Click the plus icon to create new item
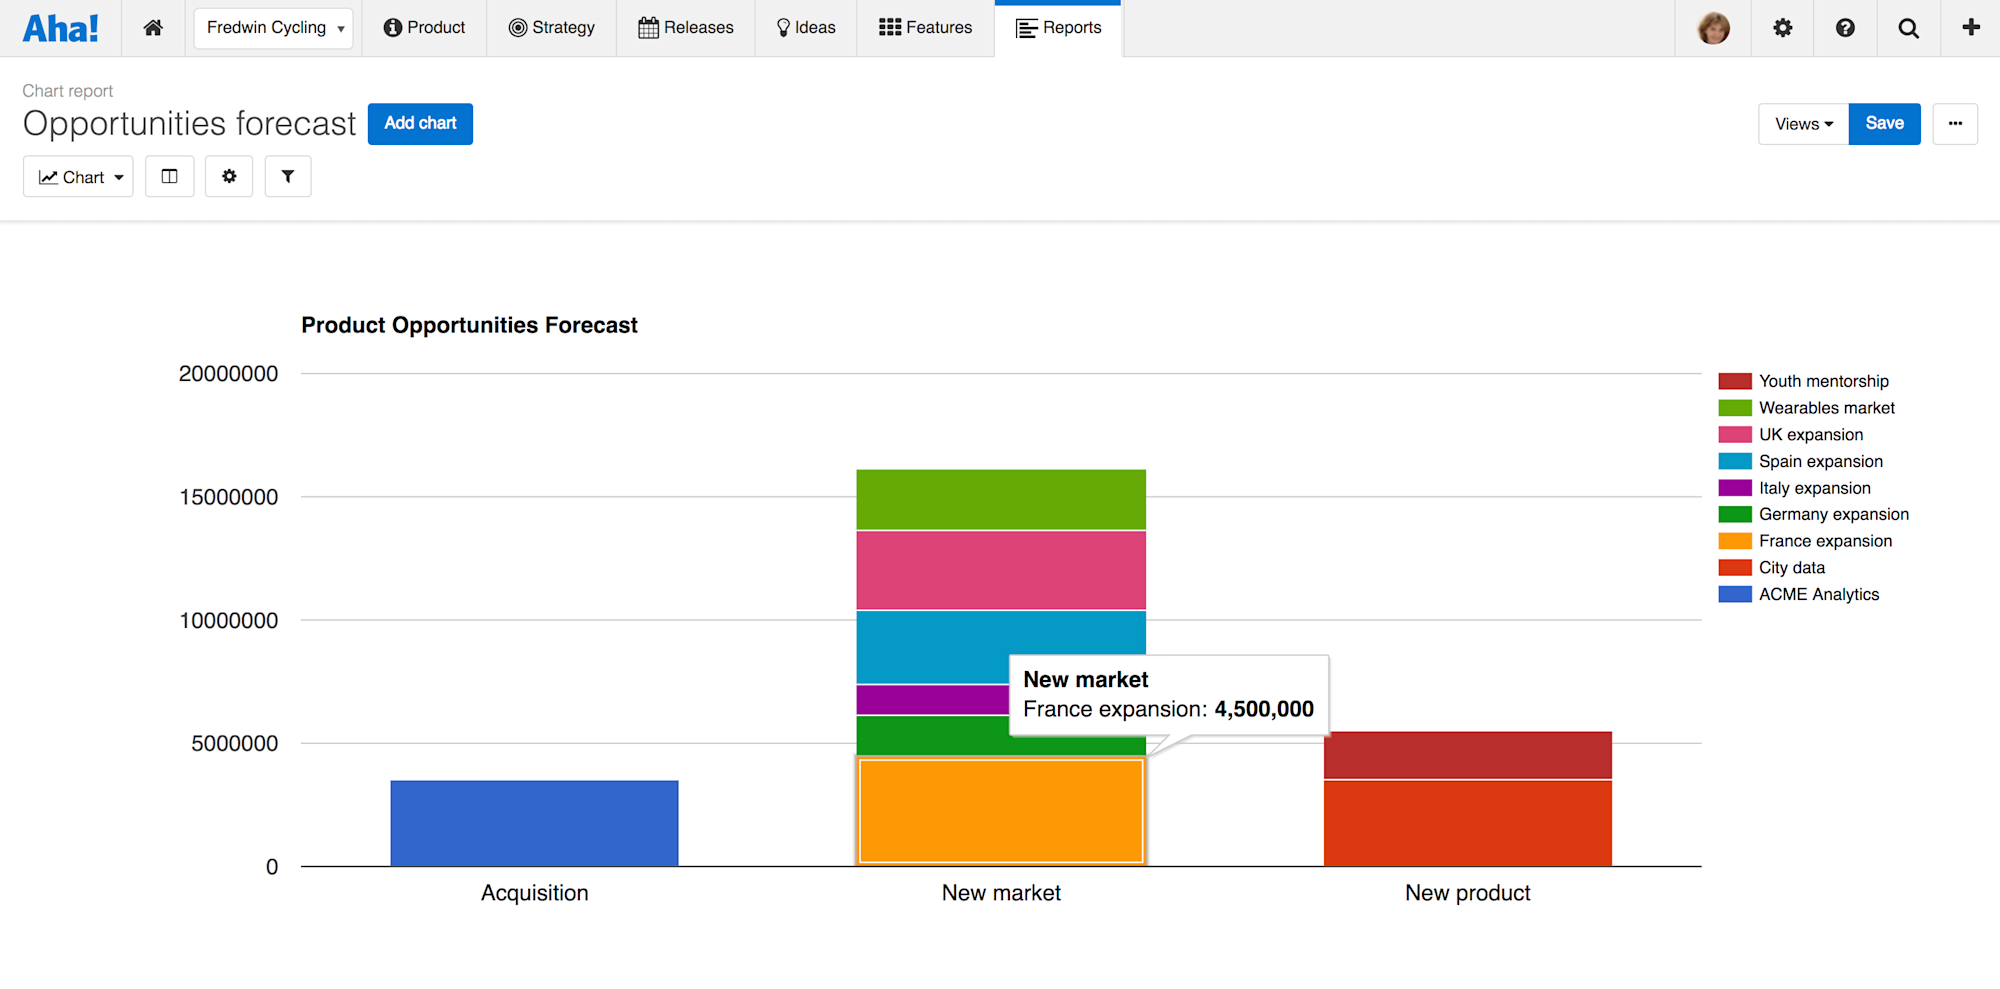Viewport: 2000px width, 989px height. click(1970, 28)
